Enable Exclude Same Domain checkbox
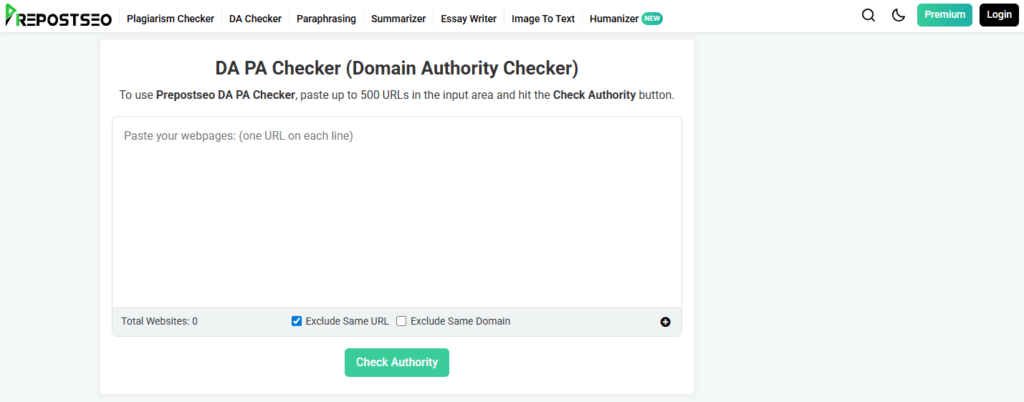The height and width of the screenshot is (402, 1024). (x=401, y=321)
